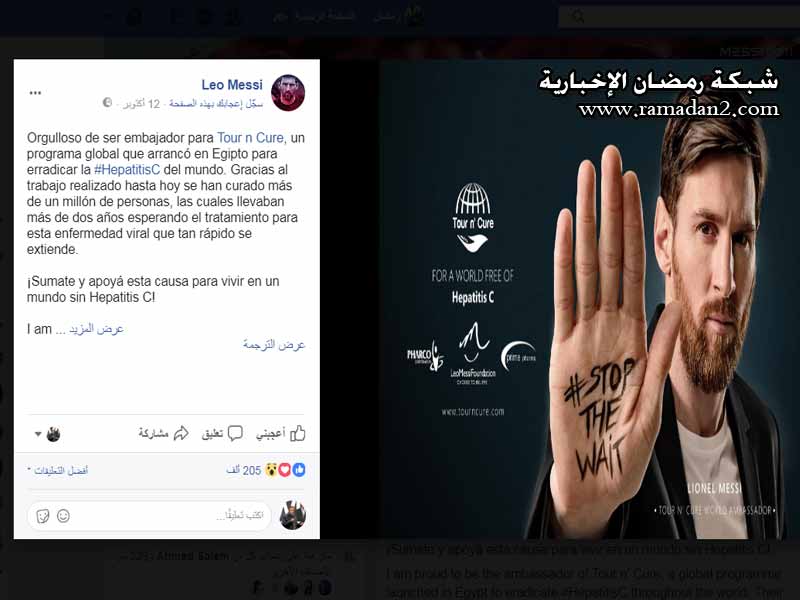This screenshot has height=600, width=800.
Task: Click the like this page link
Action: tap(216, 104)
